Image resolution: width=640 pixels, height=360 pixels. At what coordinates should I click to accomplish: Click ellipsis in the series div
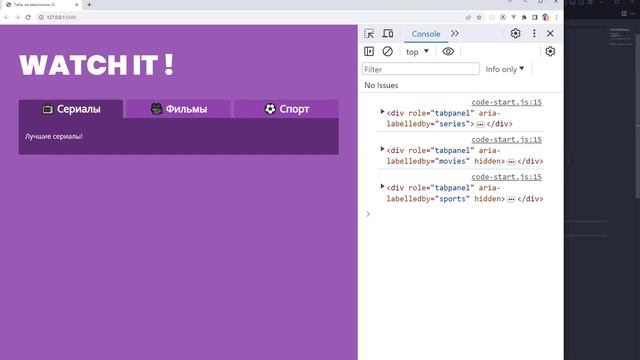[x=480, y=124]
